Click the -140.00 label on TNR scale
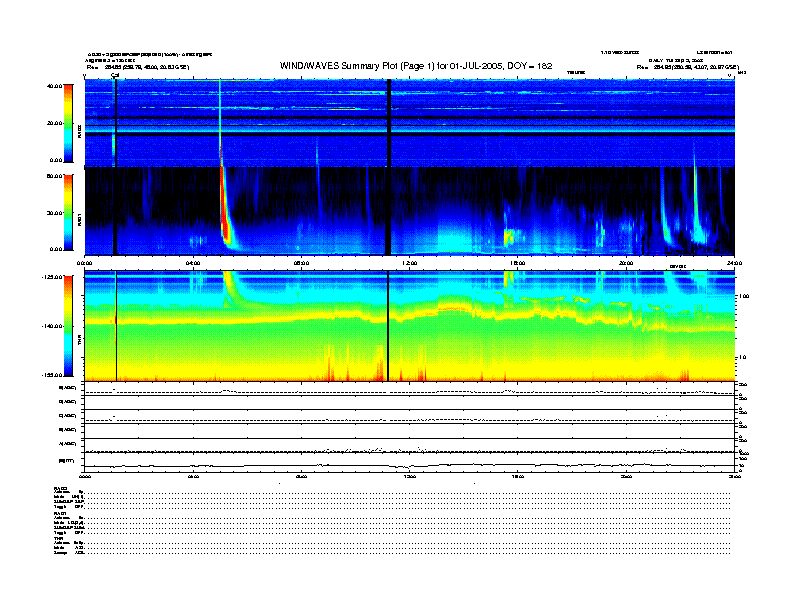This screenshot has height=612, width=792. tap(52, 326)
